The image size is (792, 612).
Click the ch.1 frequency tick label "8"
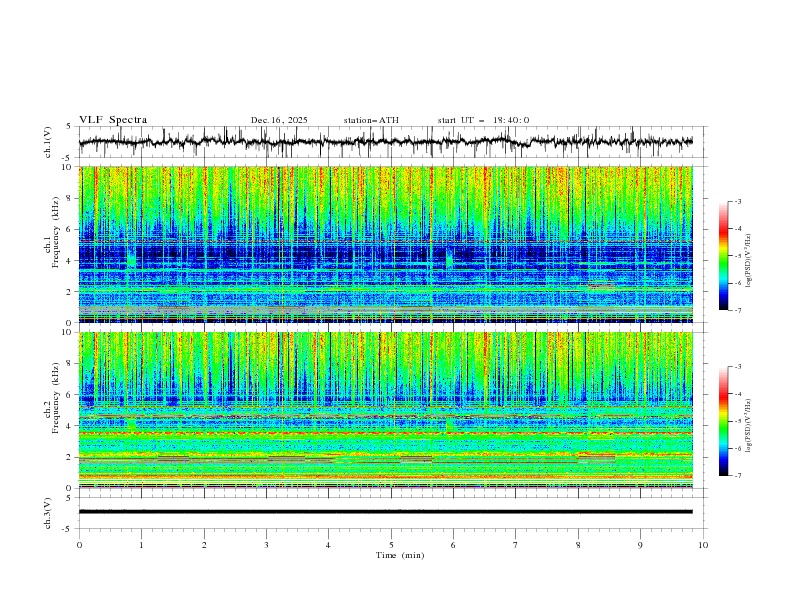tap(70, 198)
